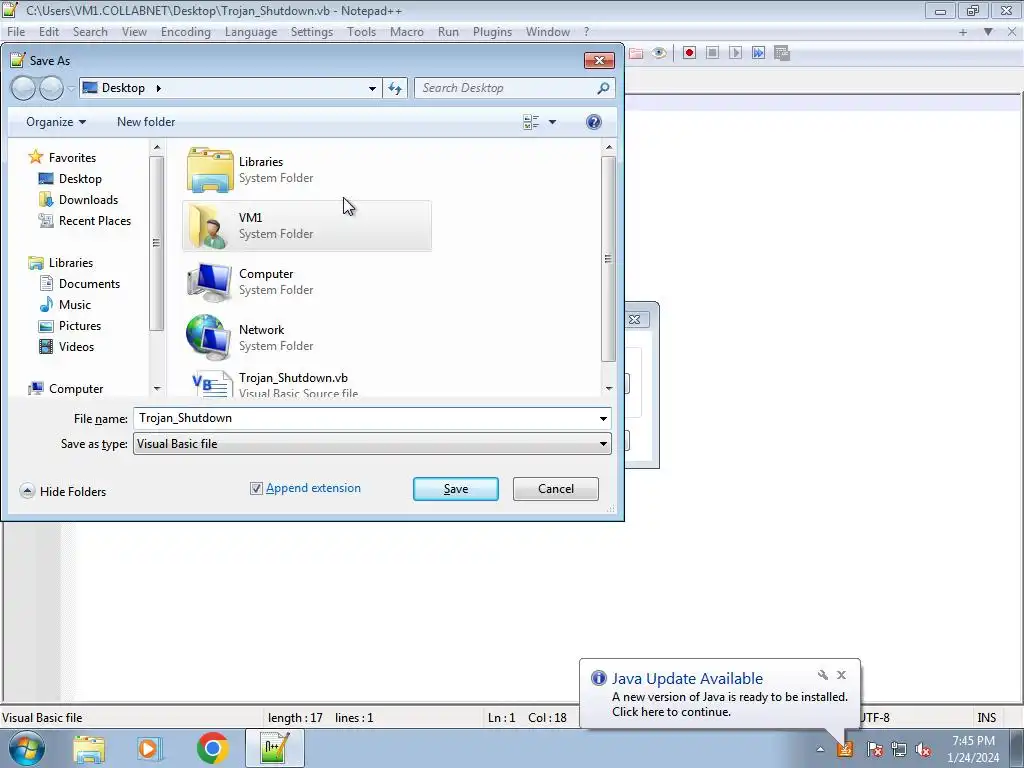This screenshot has width=1024, height=768.
Task: Click the Action Center flag tray icon
Action: tap(874, 749)
